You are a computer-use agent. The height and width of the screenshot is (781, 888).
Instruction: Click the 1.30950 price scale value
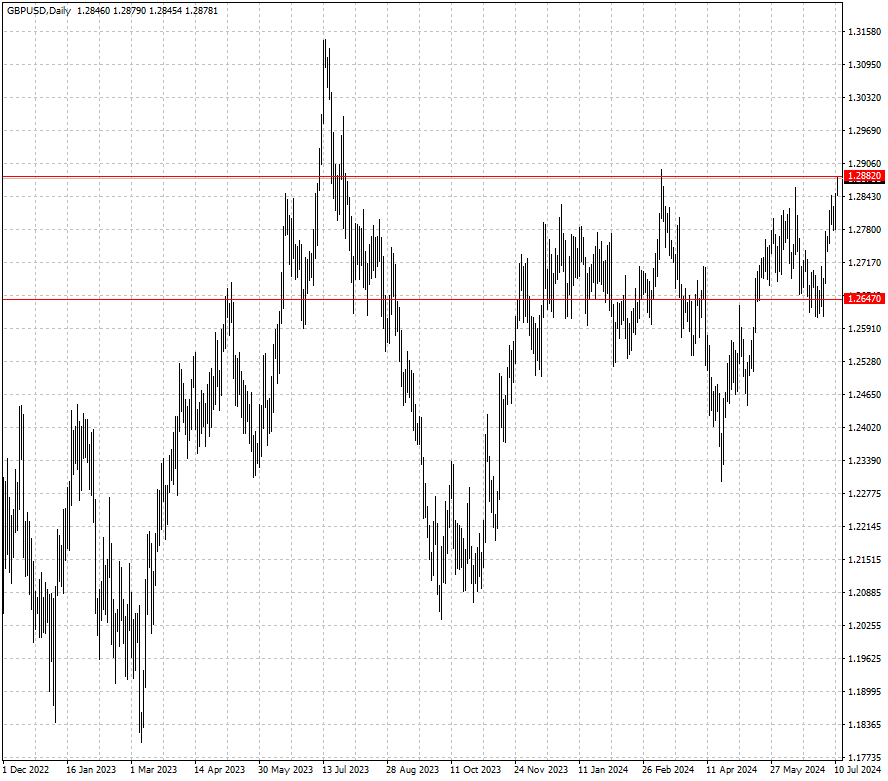click(864, 65)
